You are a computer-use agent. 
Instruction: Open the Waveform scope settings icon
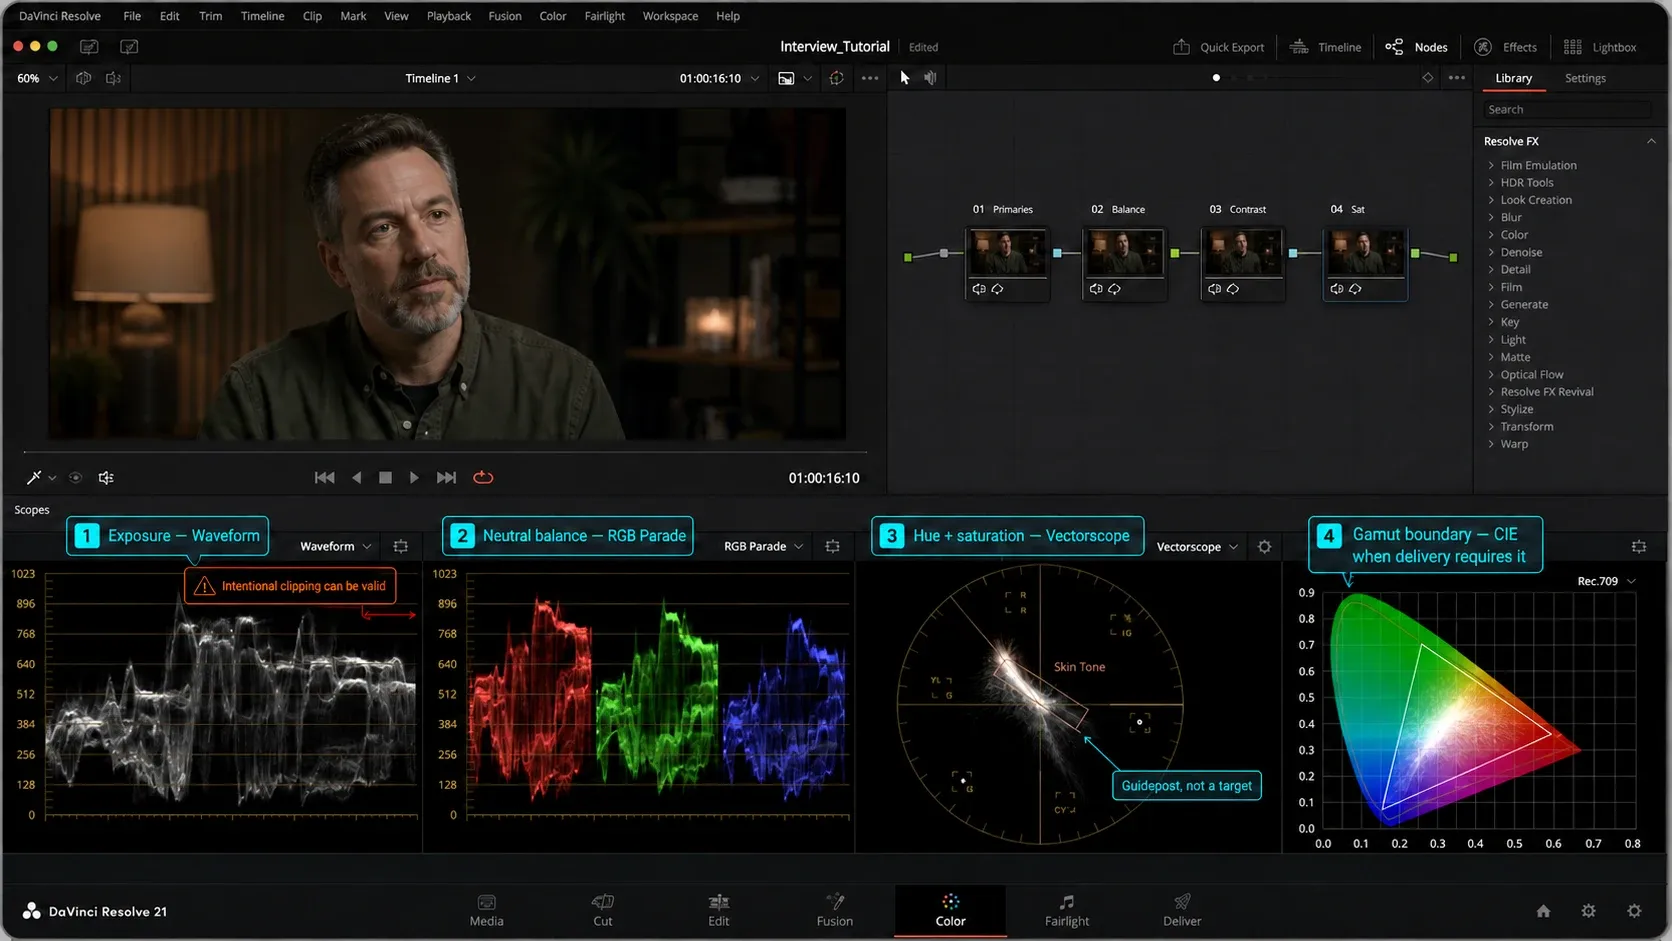(x=401, y=546)
